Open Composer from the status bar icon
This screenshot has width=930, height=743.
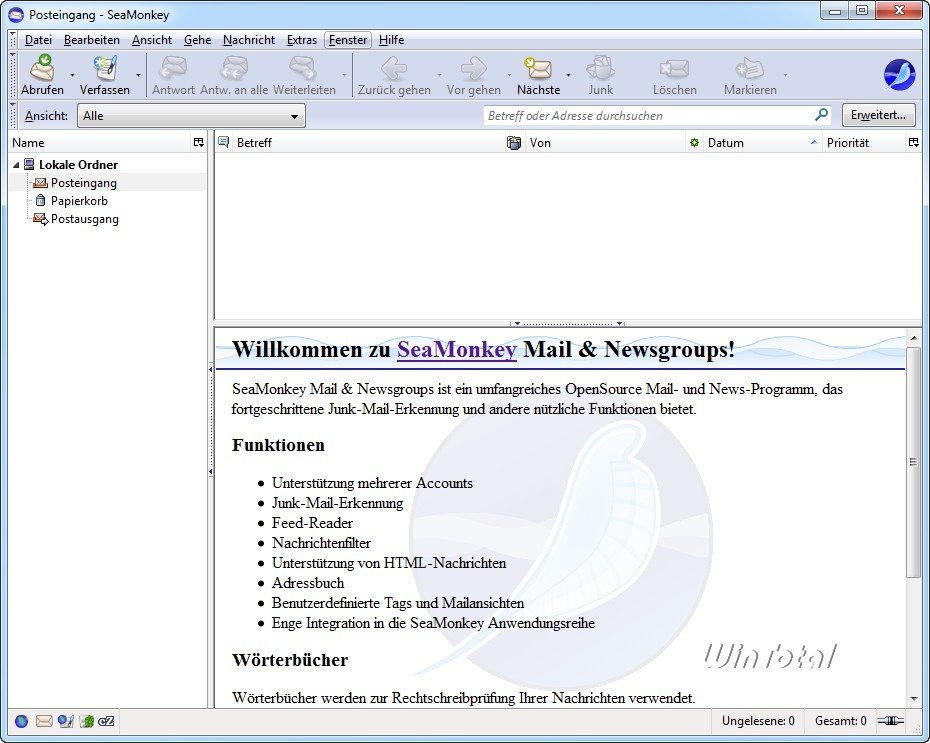tap(65, 721)
